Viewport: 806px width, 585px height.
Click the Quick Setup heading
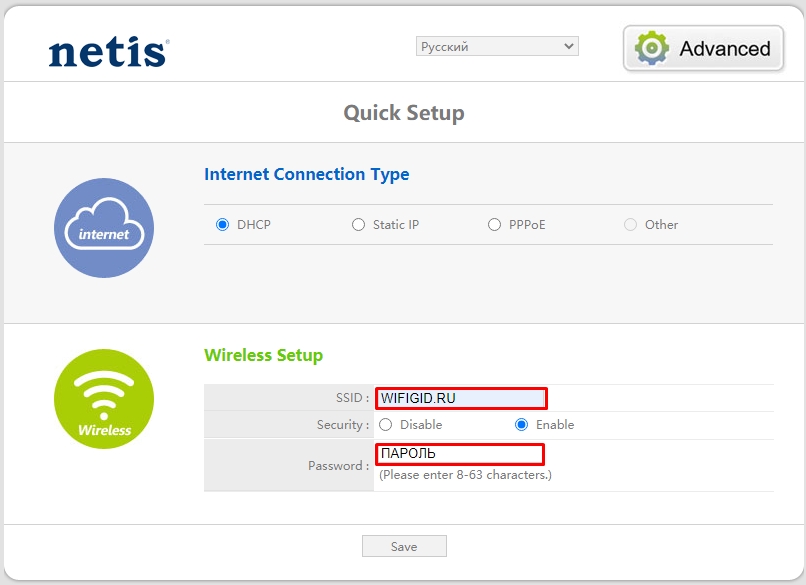pos(404,112)
